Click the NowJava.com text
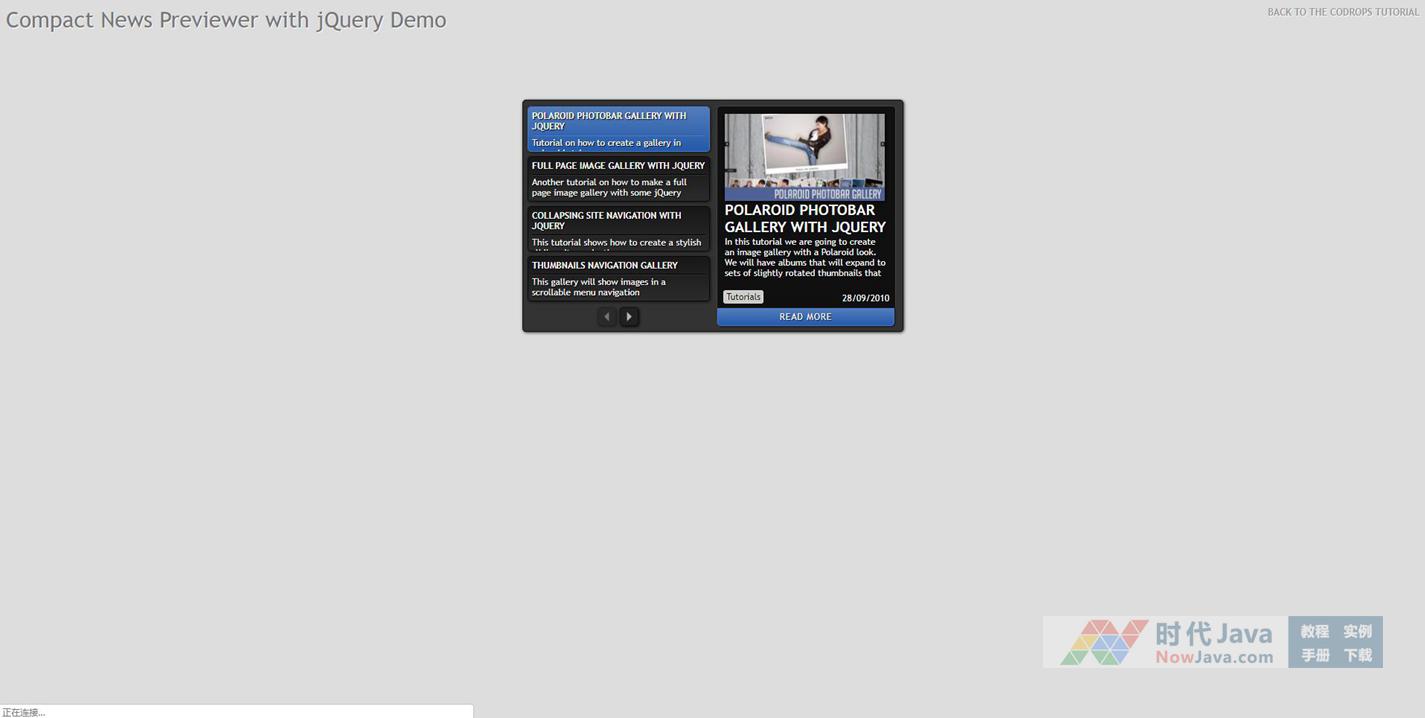 1213,657
